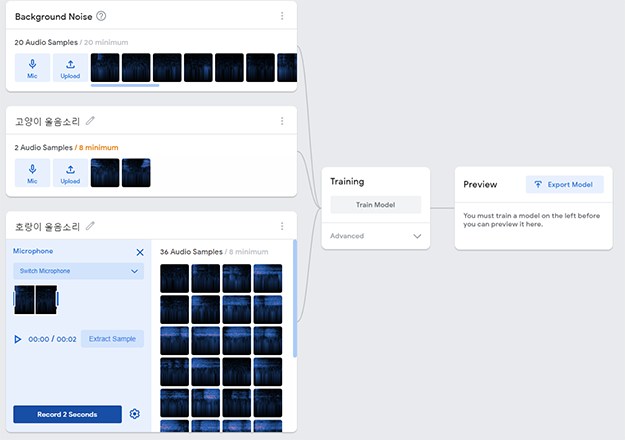Open 고양이 울음소리 three-dot options menu
This screenshot has width=625, height=440.
coord(282,121)
